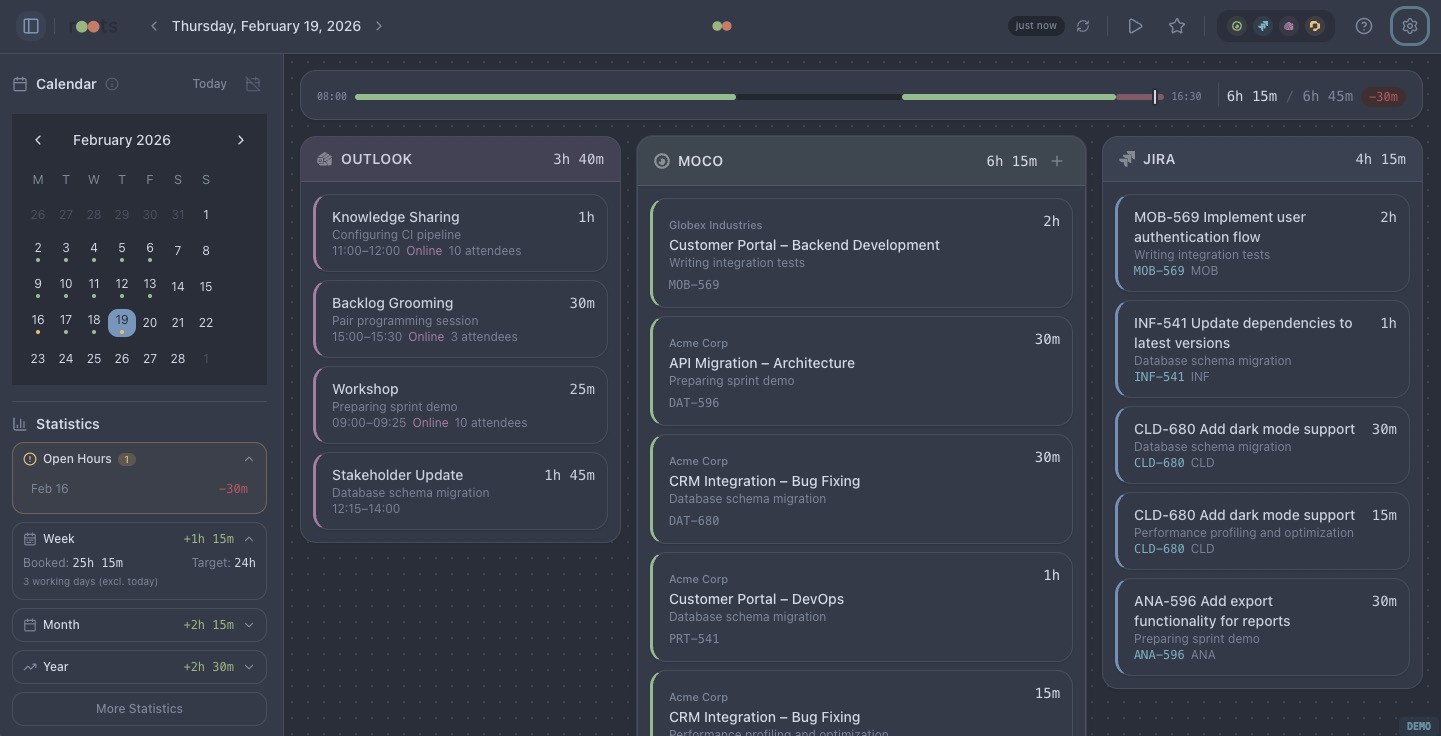Click the Jira integration icon in the top bar
Image resolution: width=1441 pixels, height=736 pixels.
click(1263, 26)
